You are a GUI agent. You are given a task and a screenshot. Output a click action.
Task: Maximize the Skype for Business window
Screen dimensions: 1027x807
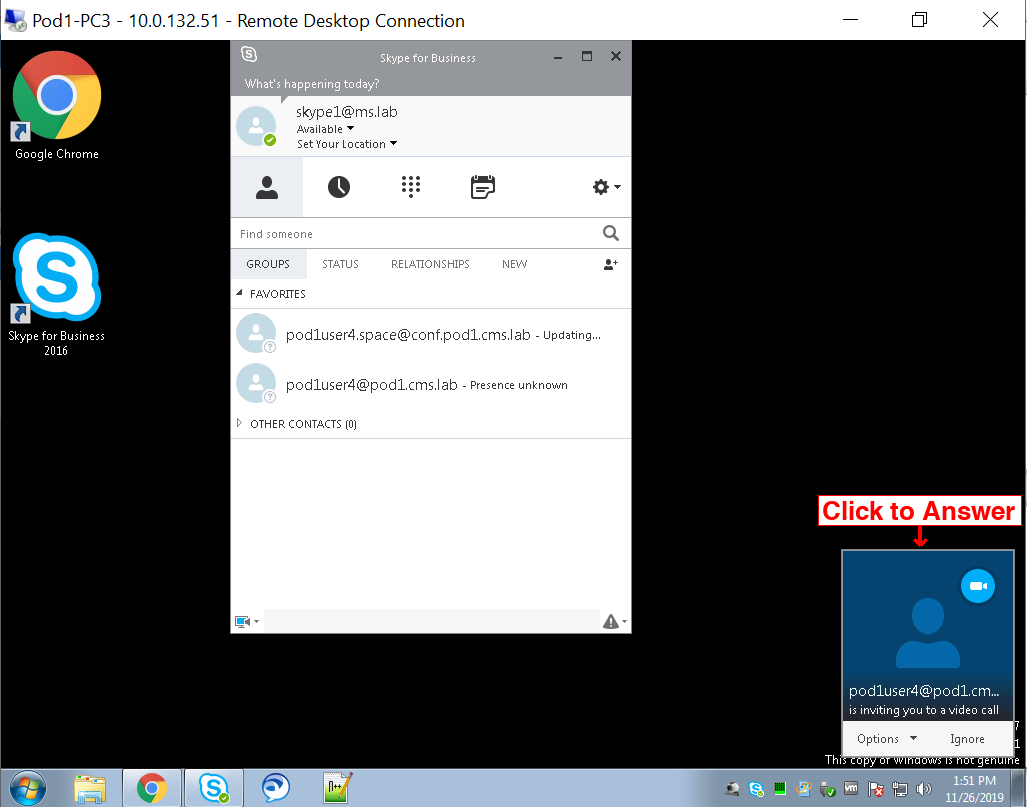tap(587, 56)
